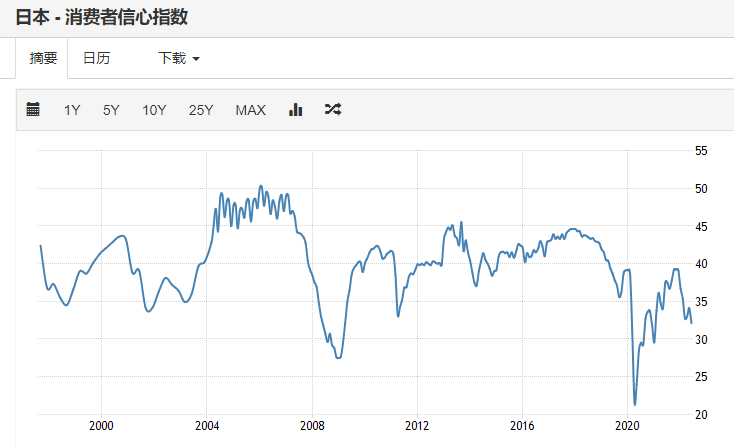The height and width of the screenshot is (446, 734).
Task: Click the compare shuffle arrows icon
Action: tap(333, 110)
